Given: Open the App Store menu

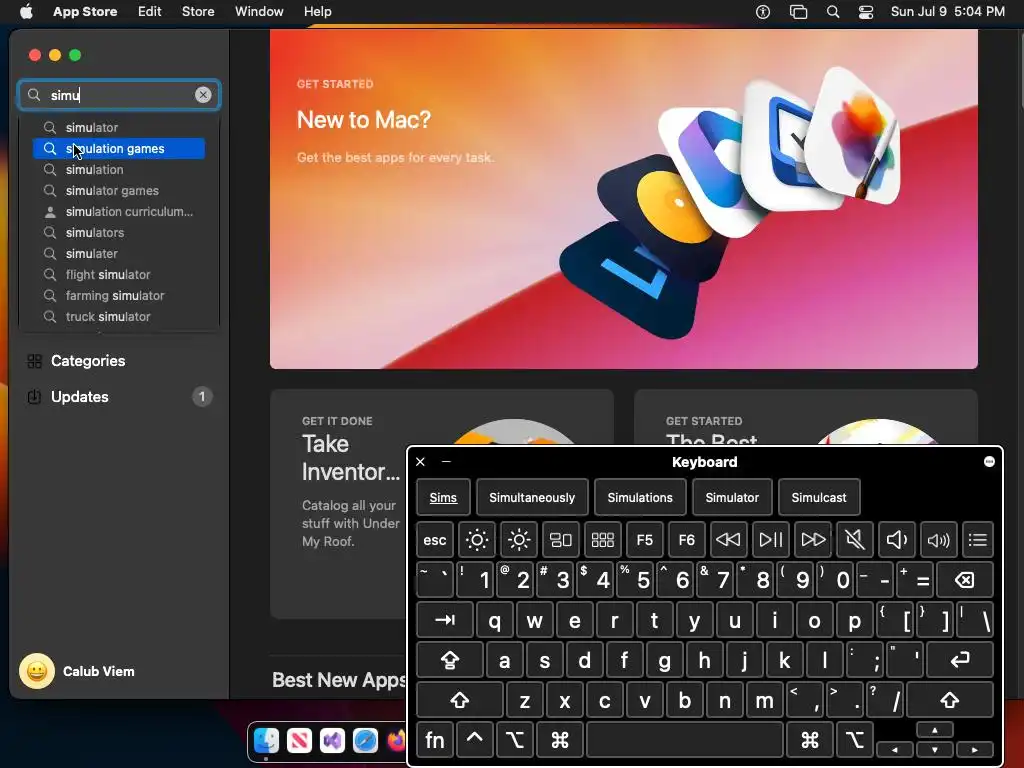Looking at the screenshot, I should point(85,11).
